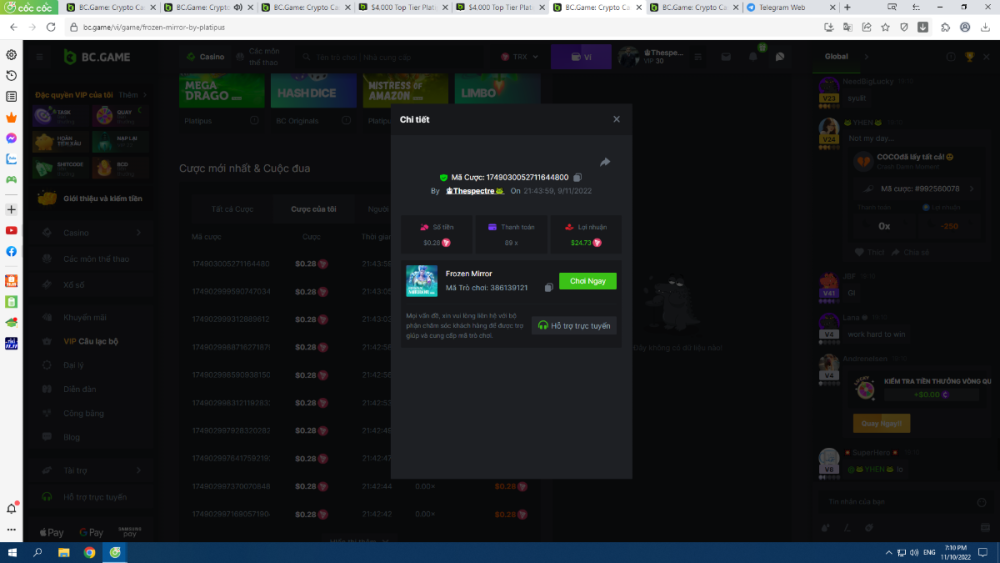Open the Thespectre player profile link
This screenshot has height=563, width=1000.
(475, 190)
